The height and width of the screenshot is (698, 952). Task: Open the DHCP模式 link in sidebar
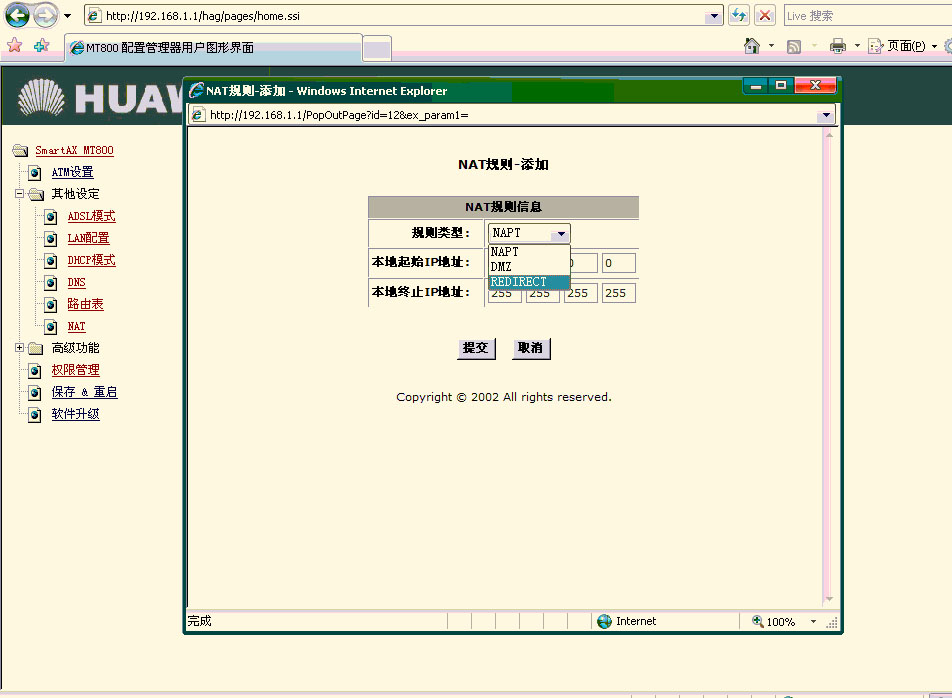point(91,260)
